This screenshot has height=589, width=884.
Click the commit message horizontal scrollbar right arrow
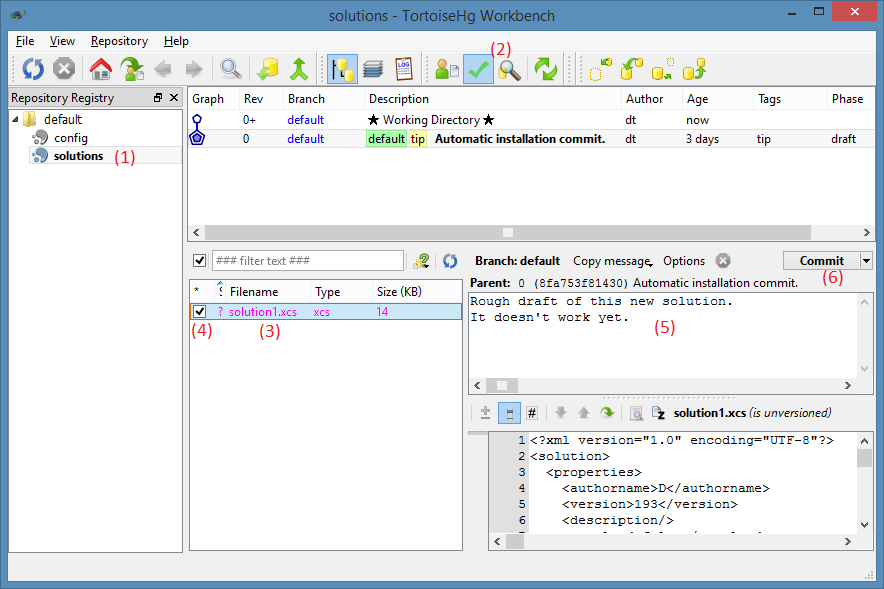pyautogui.click(x=847, y=386)
